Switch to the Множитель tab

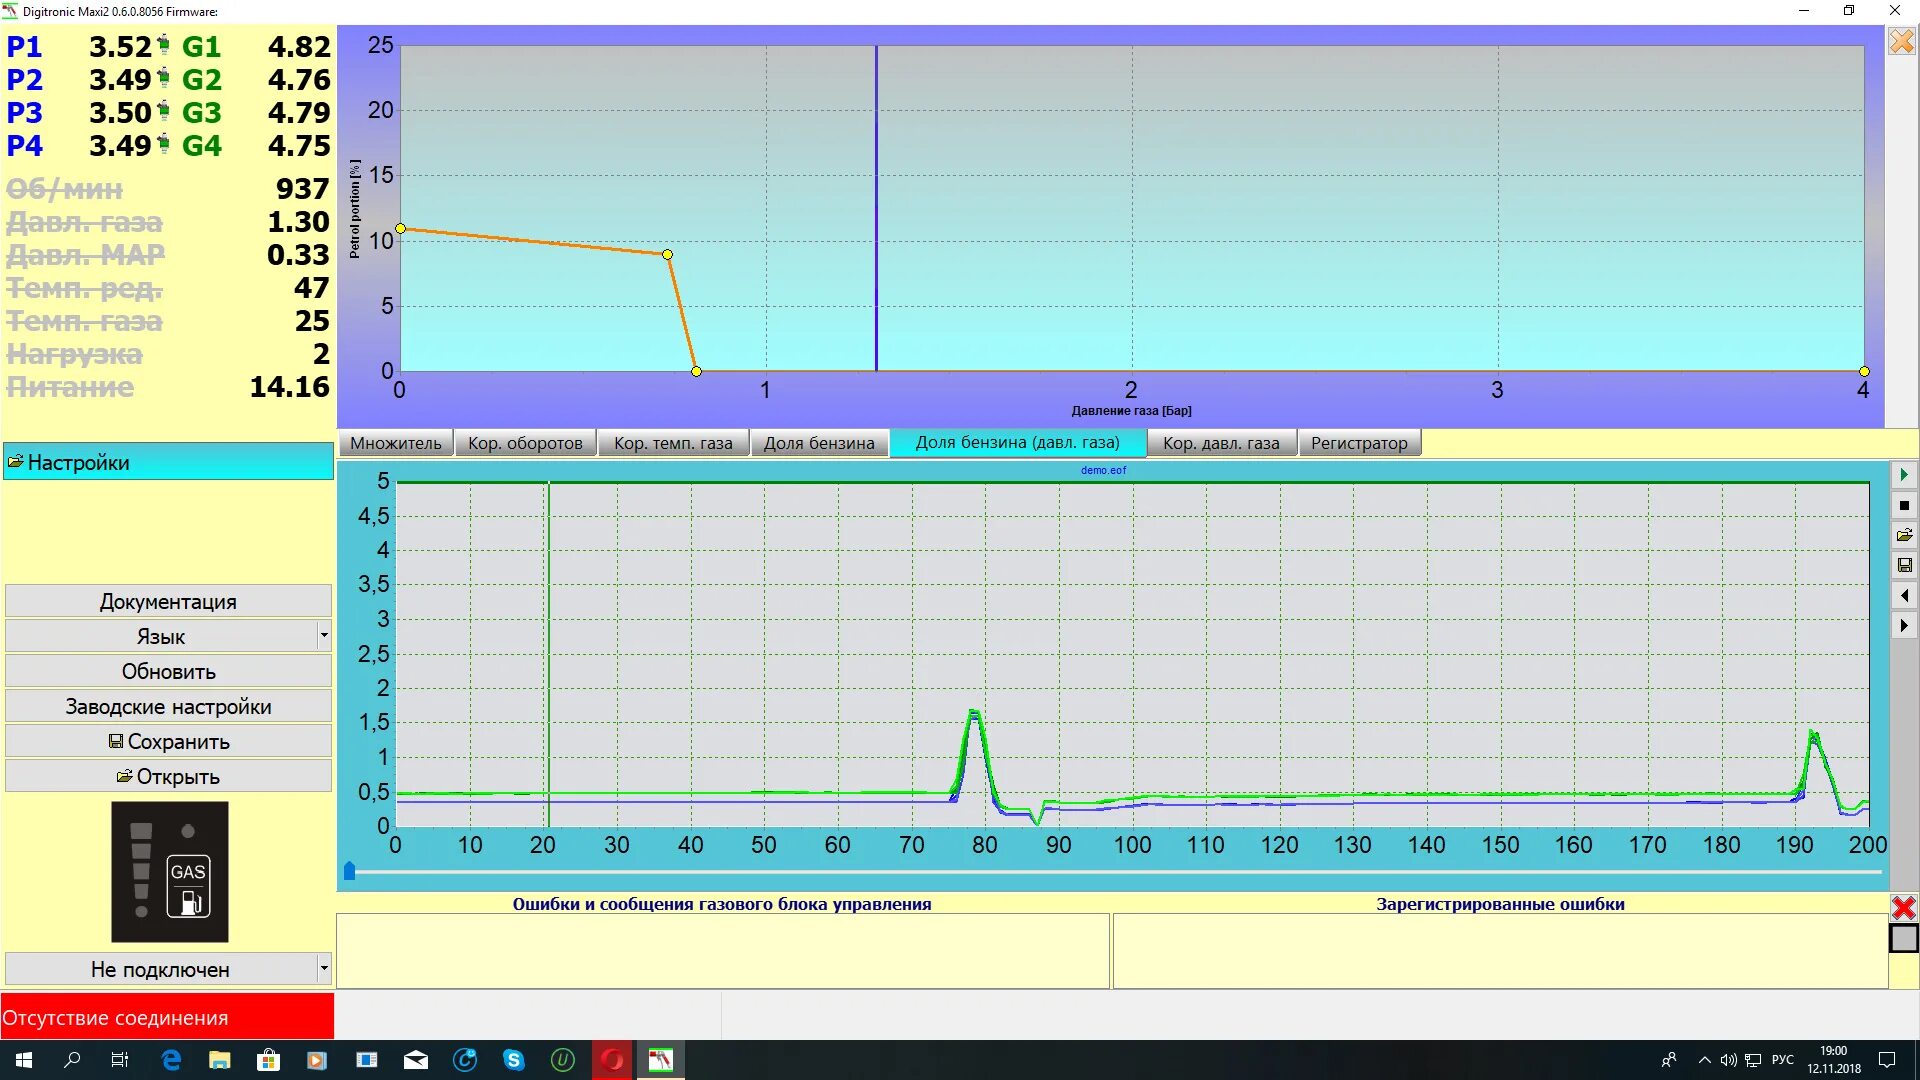click(395, 443)
